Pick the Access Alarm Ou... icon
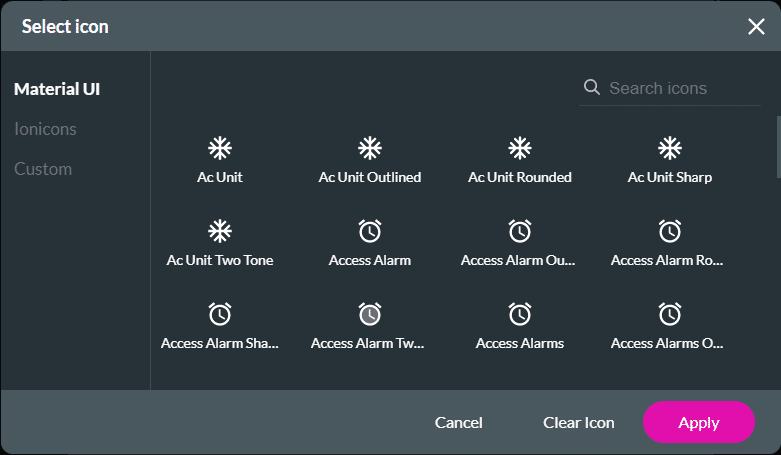This screenshot has height=455, width=781. (x=520, y=231)
